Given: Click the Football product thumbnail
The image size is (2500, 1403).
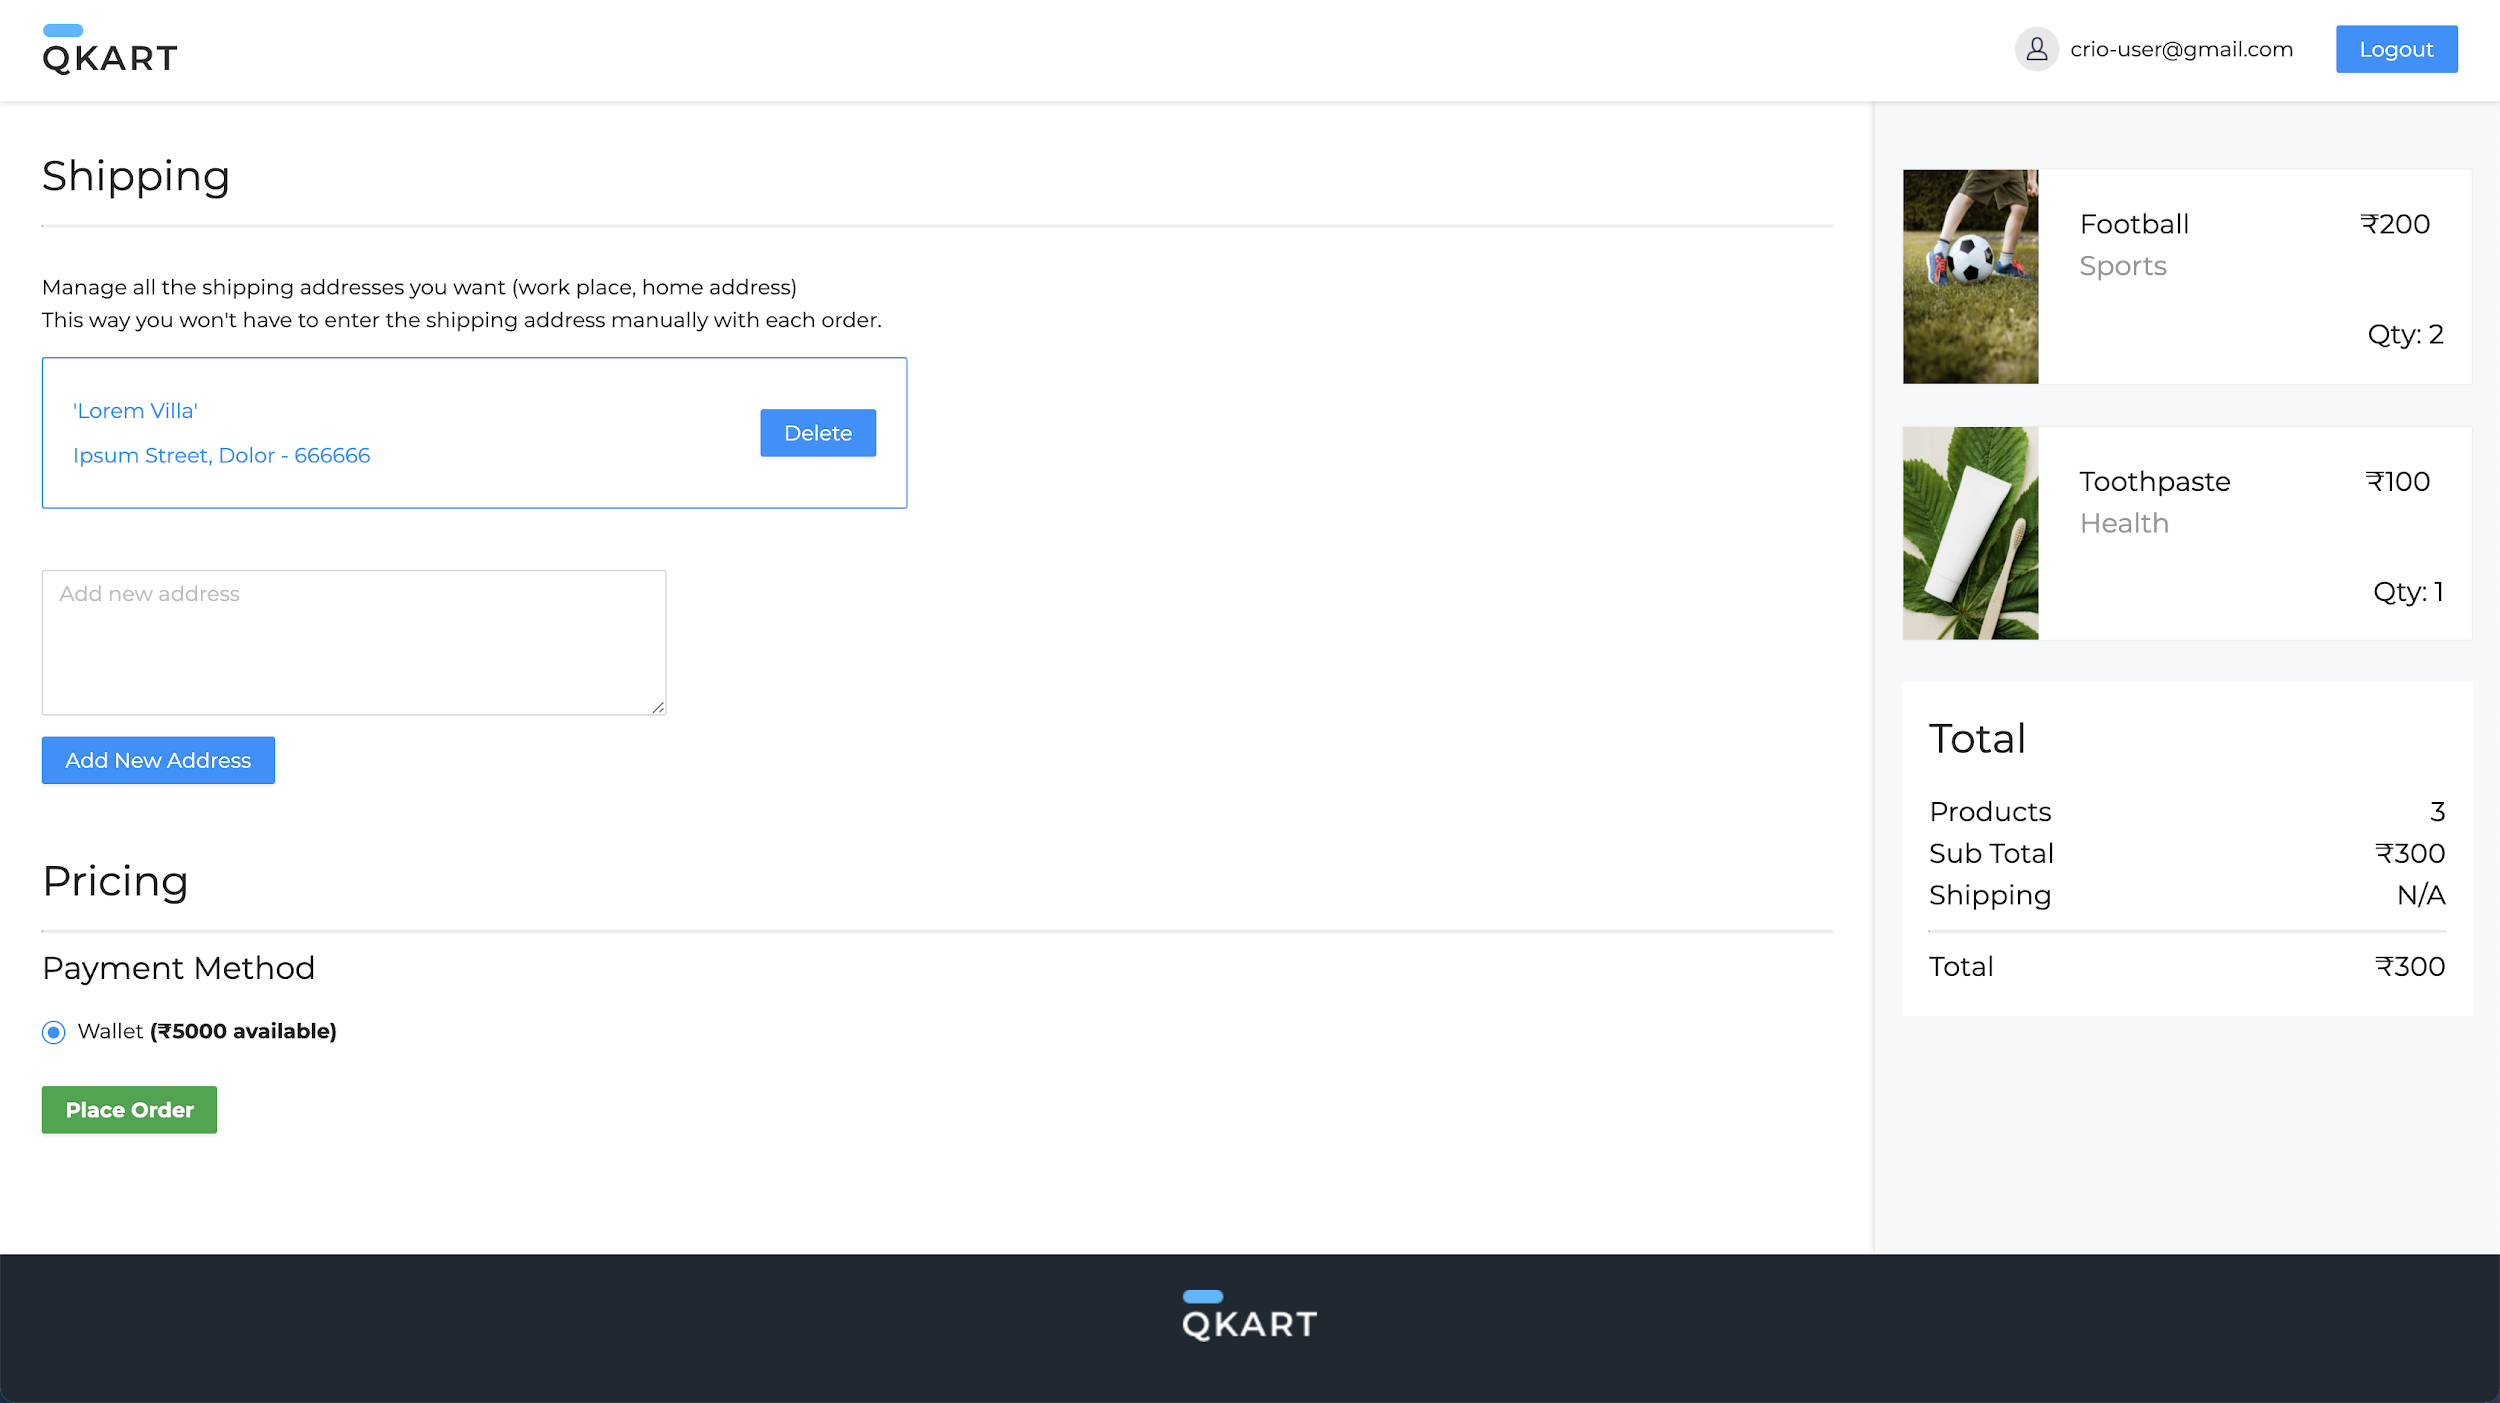Looking at the screenshot, I should coord(1970,276).
